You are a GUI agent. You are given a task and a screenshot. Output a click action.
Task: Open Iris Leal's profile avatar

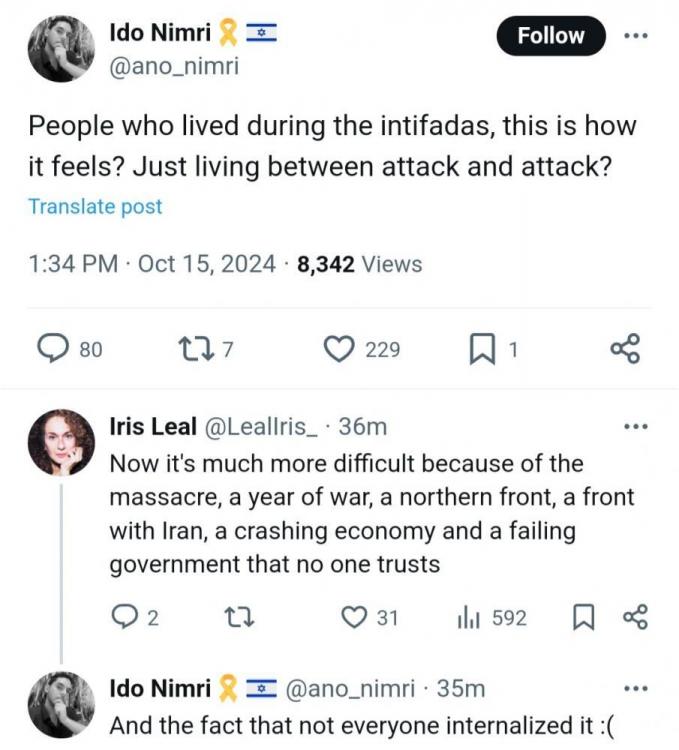61,441
